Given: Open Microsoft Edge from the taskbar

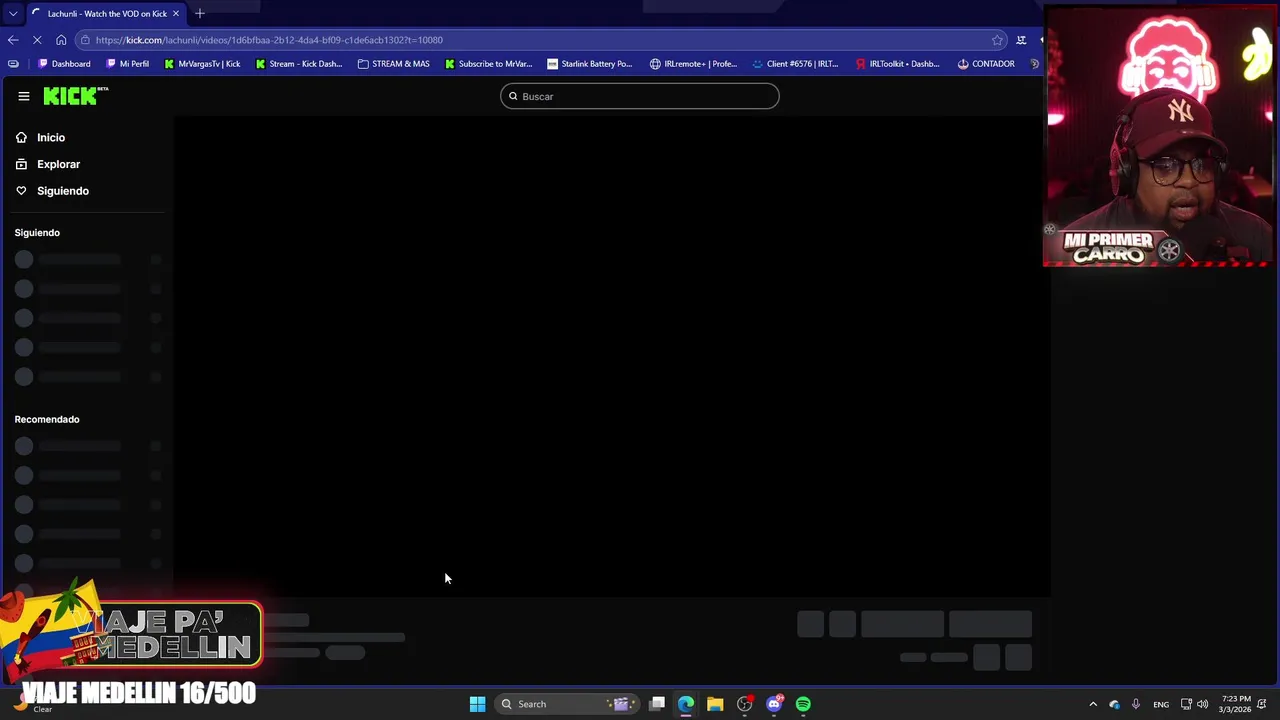Looking at the screenshot, I should (x=686, y=704).
